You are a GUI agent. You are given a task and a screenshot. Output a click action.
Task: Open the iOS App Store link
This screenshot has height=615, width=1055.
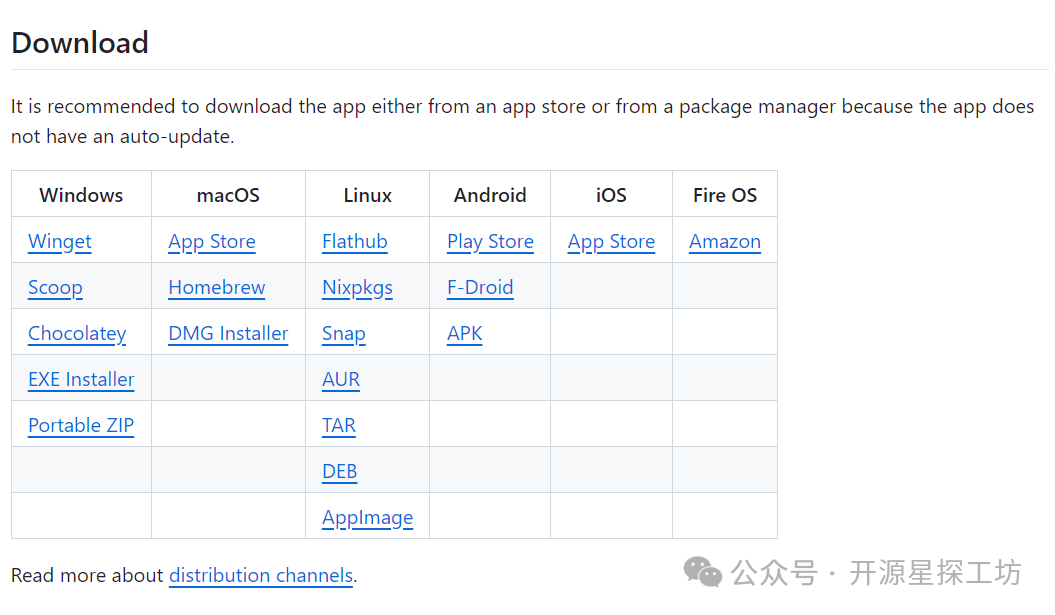click(612, 242)
